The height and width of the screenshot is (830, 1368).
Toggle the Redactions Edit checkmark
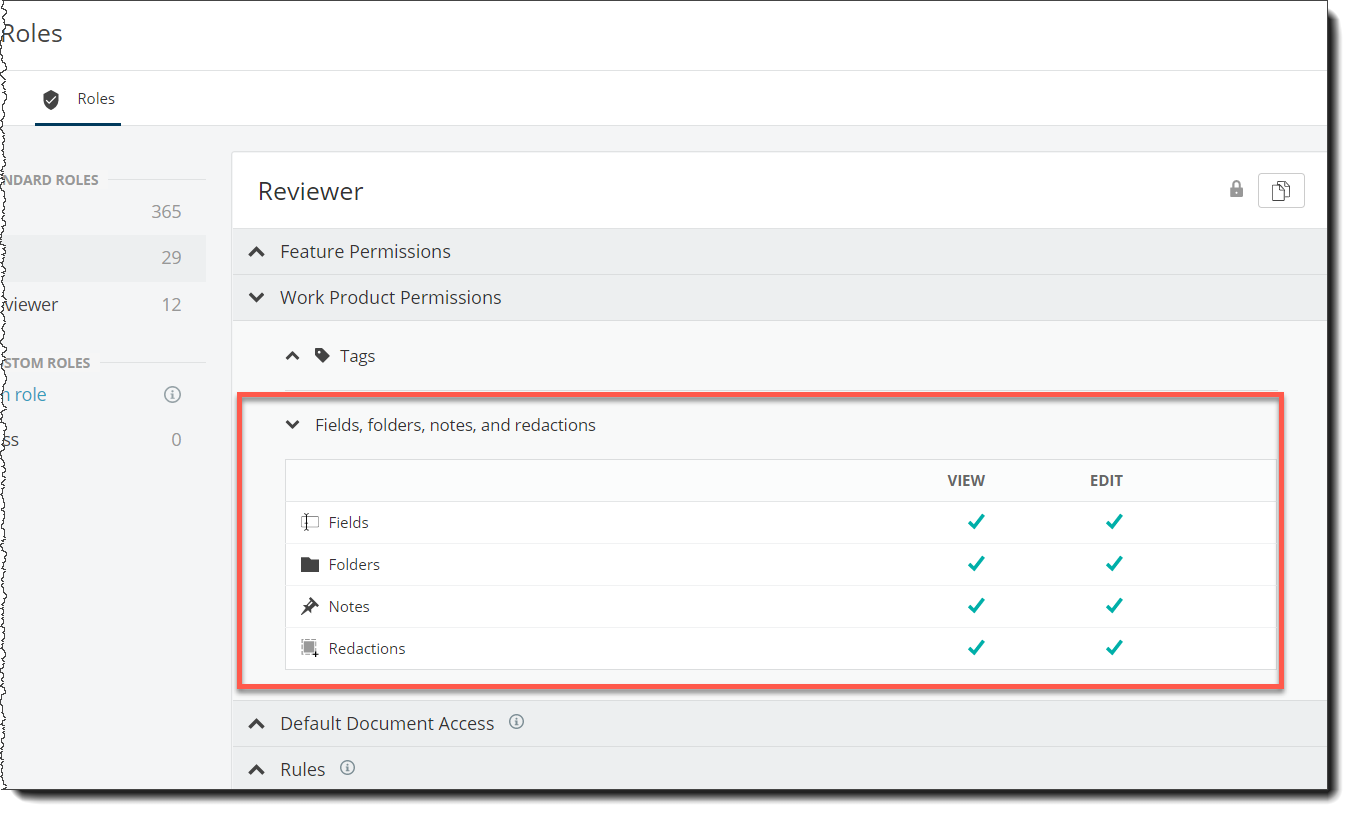(x=1114, y=648)
